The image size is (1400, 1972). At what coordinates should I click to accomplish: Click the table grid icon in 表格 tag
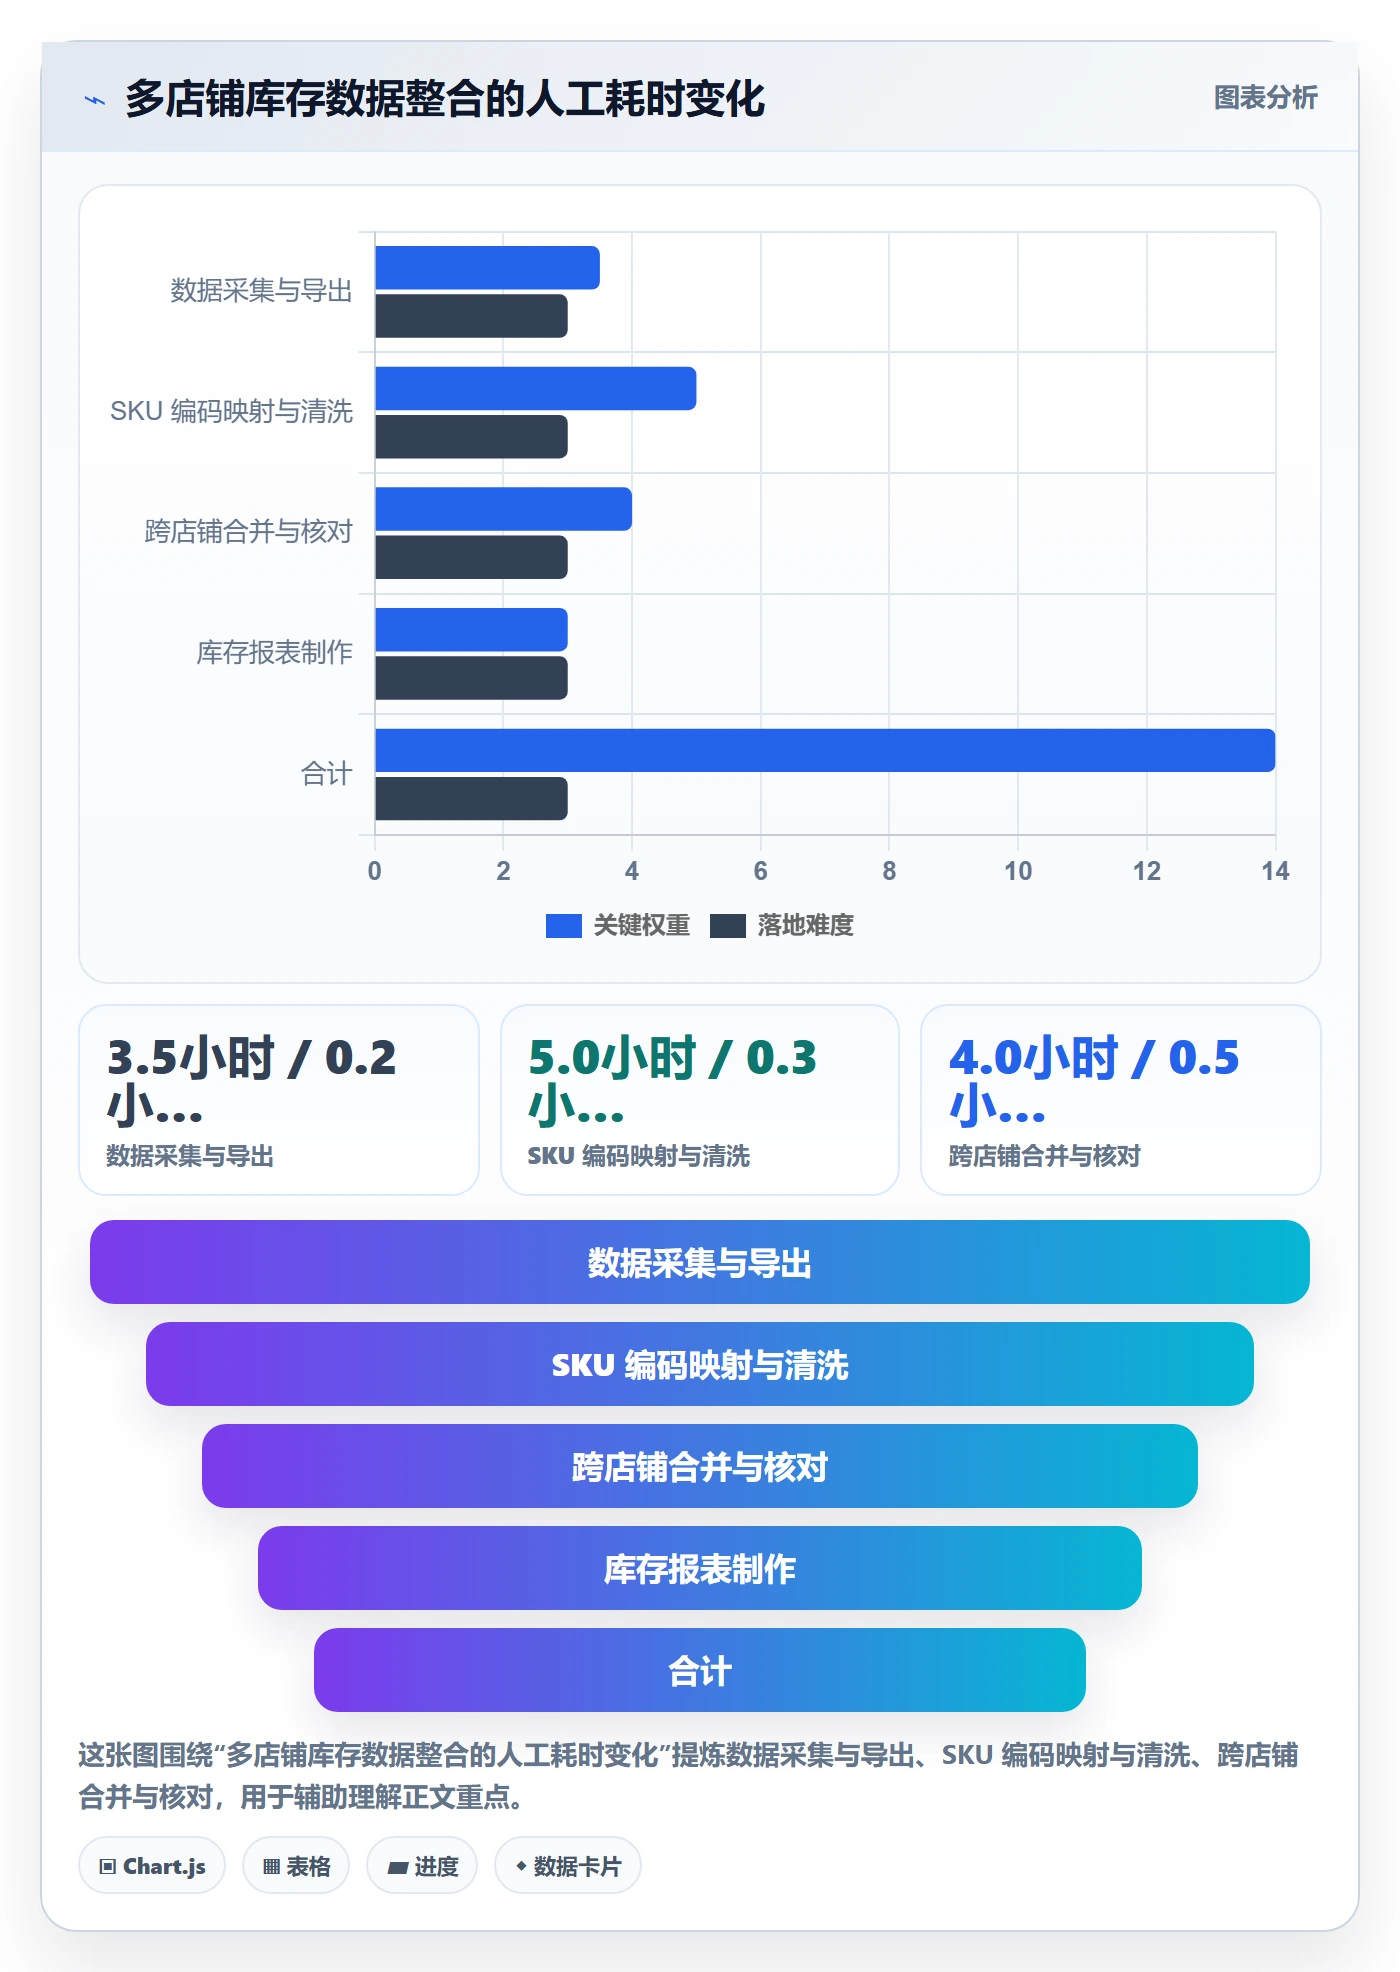[271, 1866]
